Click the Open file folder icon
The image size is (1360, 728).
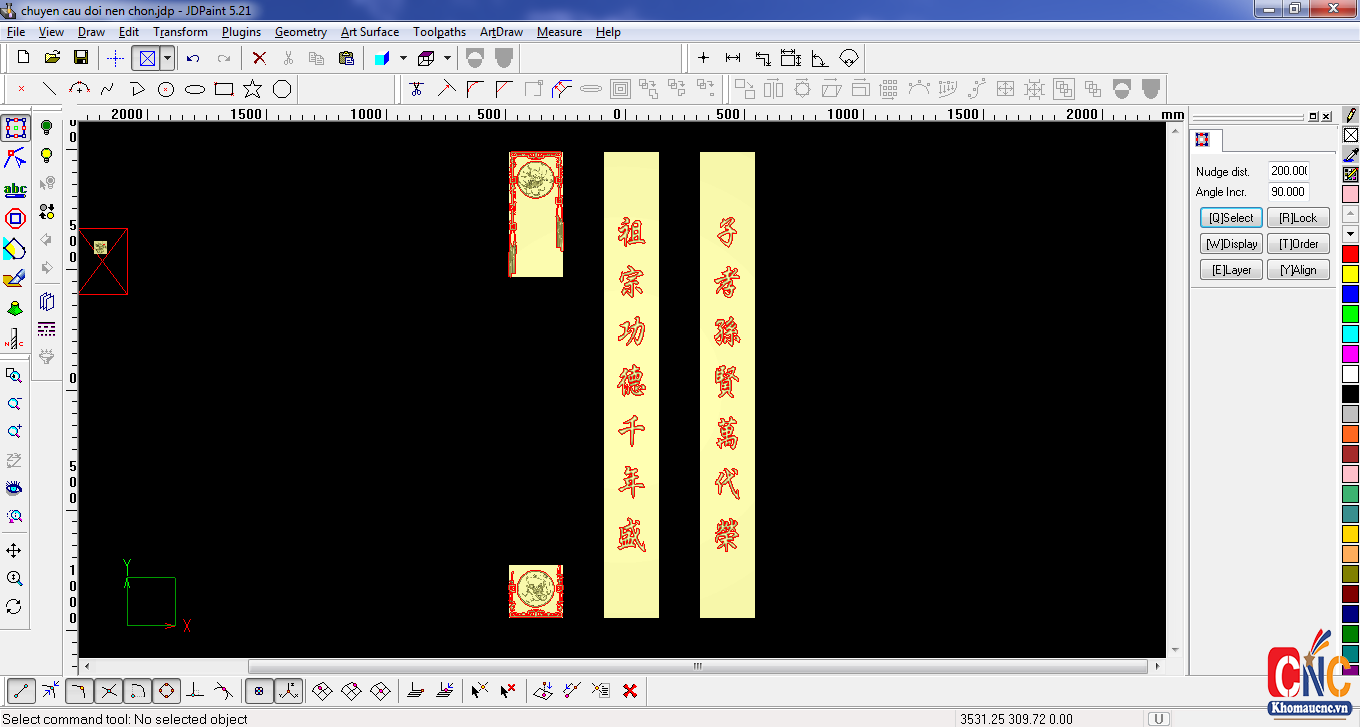coord(52,58)
